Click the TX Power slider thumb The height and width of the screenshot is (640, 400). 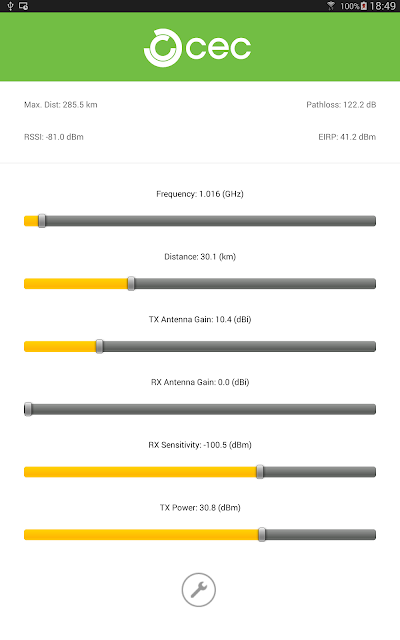pos(262,535)
